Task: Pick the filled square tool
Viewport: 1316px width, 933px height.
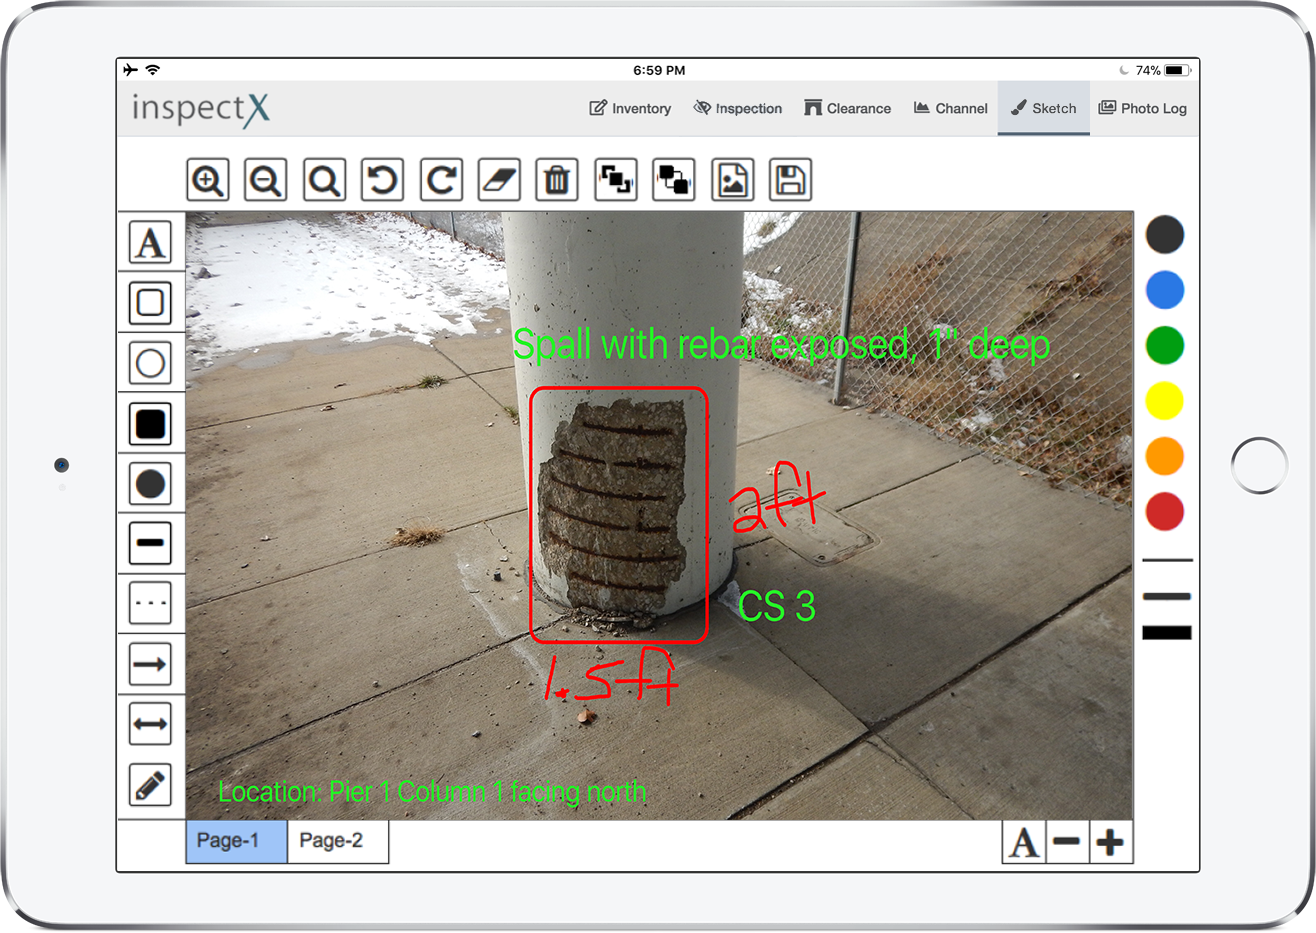Action: tap(150, 423)
